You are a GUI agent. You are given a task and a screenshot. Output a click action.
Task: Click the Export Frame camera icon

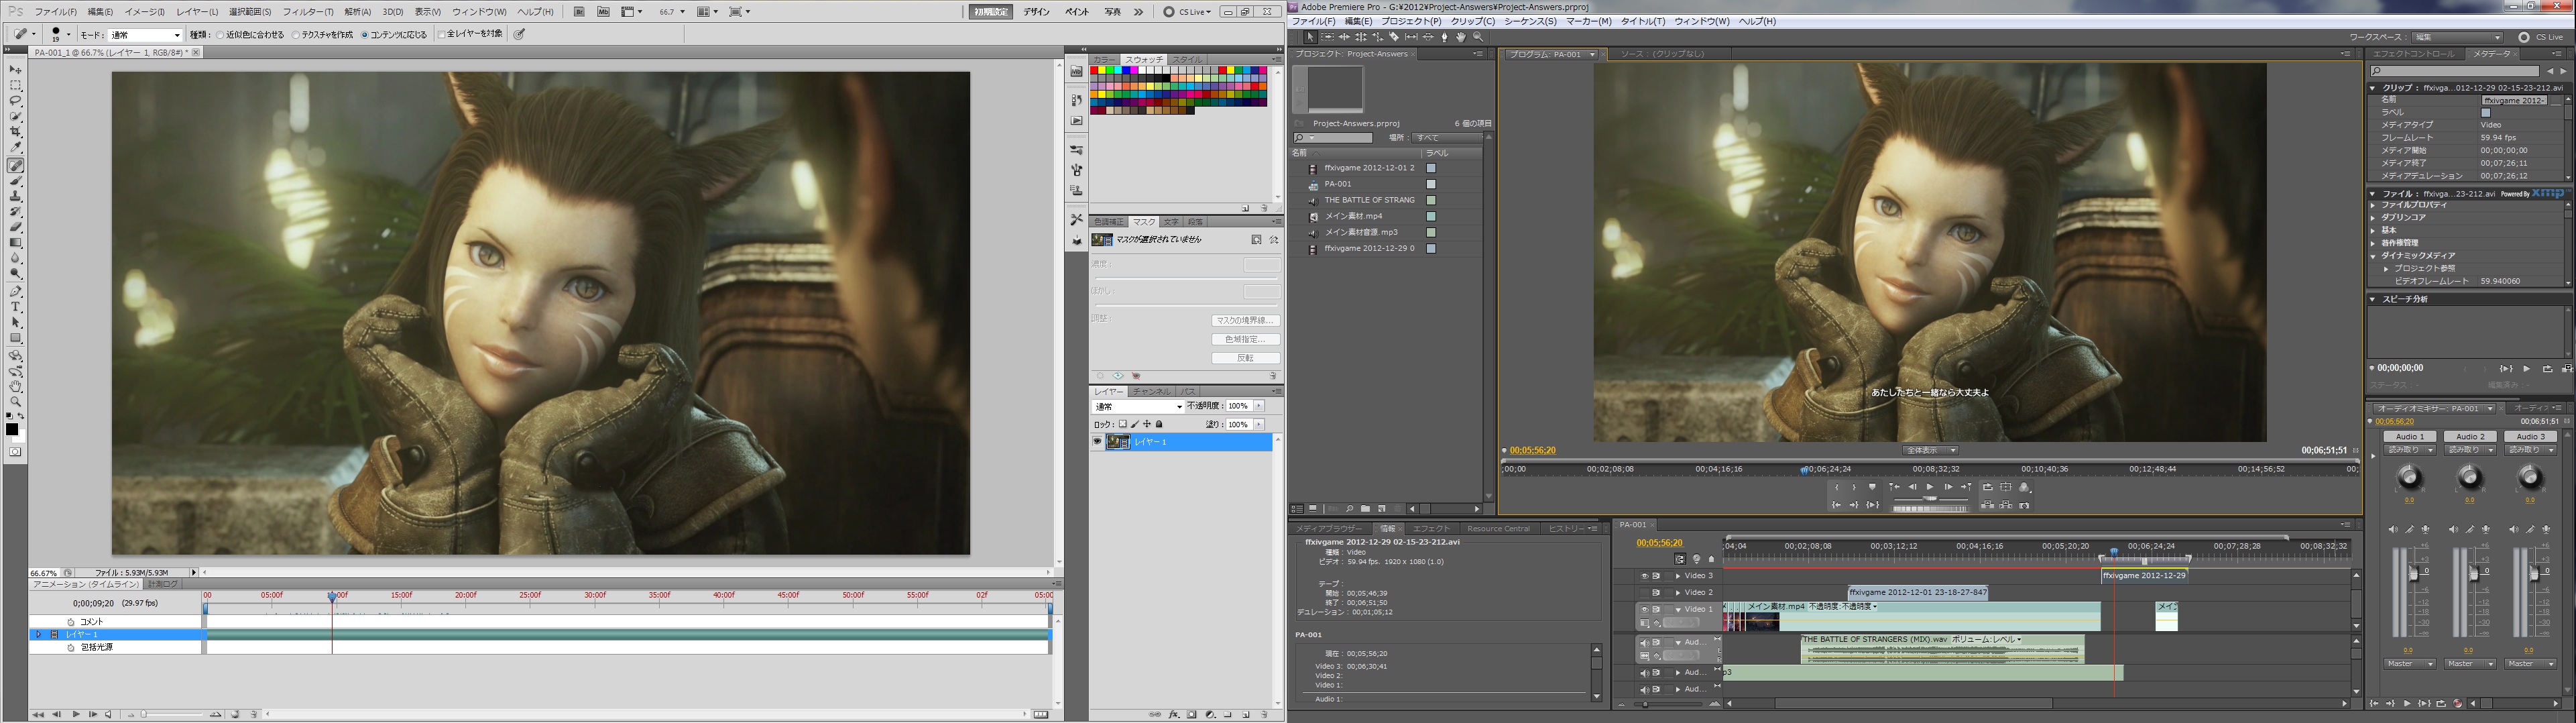coord(2024,505)
